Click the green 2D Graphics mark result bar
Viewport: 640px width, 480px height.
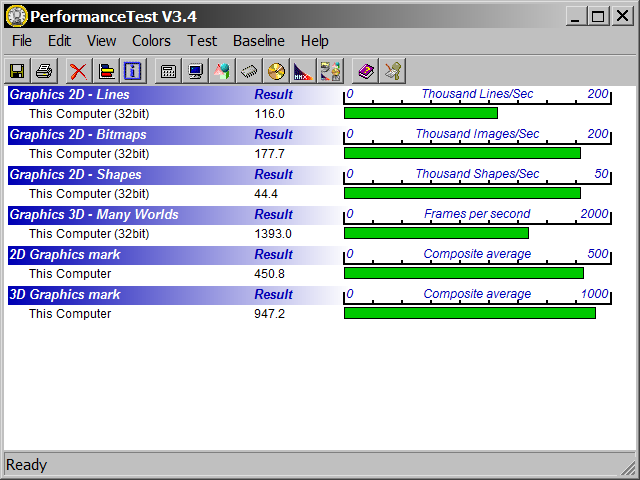pyautogui.click(x=463, y=273)
